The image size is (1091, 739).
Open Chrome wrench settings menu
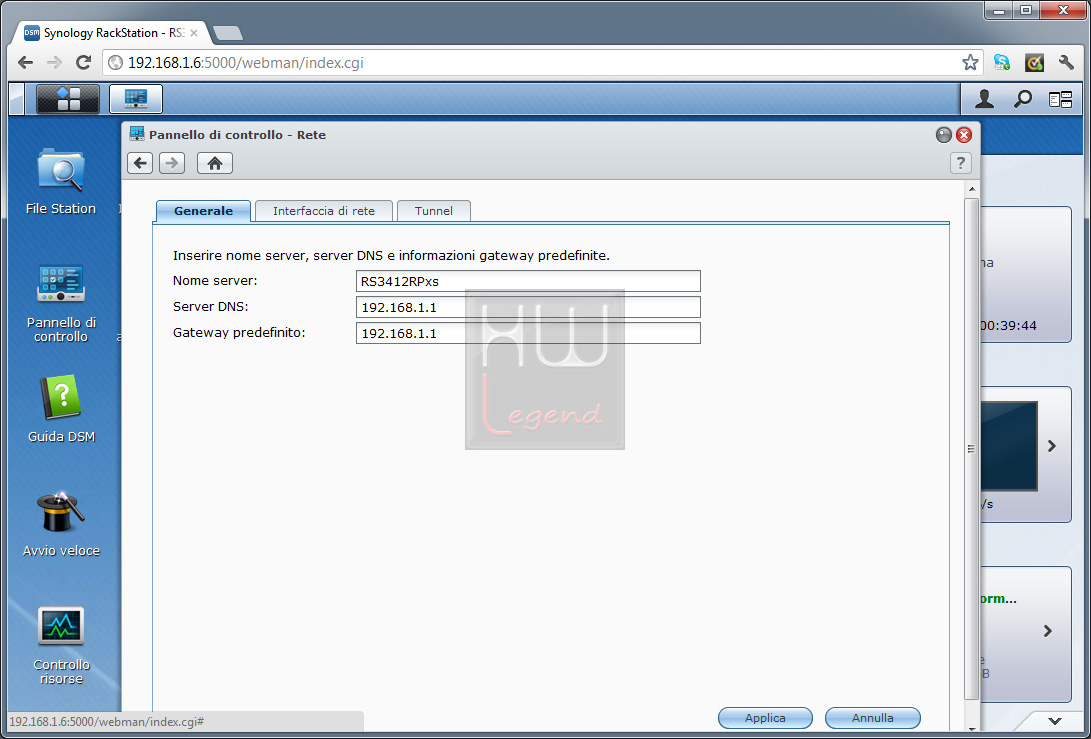(x=1066, y=63)
